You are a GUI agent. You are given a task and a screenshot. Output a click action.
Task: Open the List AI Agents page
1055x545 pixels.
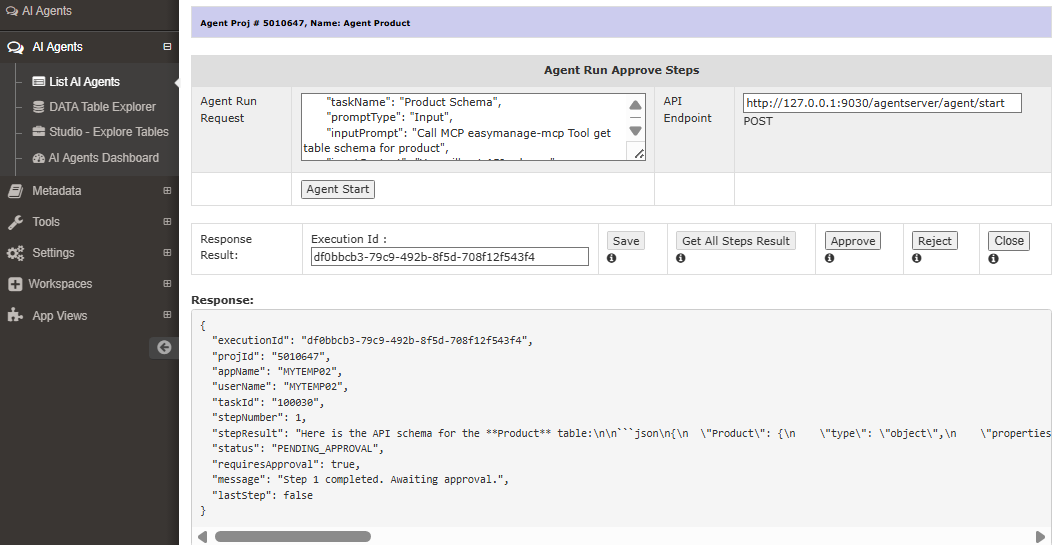(84, 82)
